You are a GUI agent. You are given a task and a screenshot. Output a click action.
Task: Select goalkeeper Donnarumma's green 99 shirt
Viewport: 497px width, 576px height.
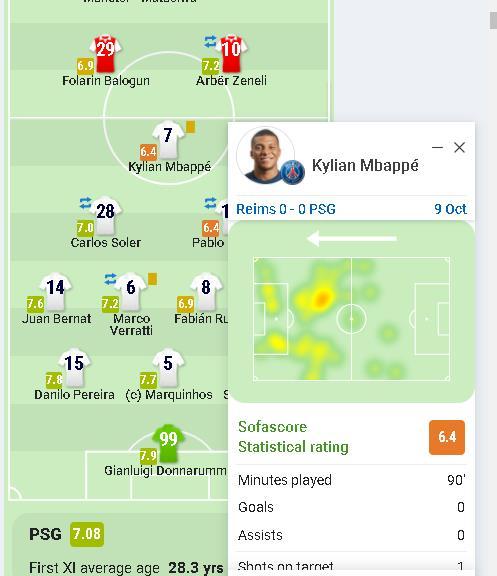tap(168, 443)
